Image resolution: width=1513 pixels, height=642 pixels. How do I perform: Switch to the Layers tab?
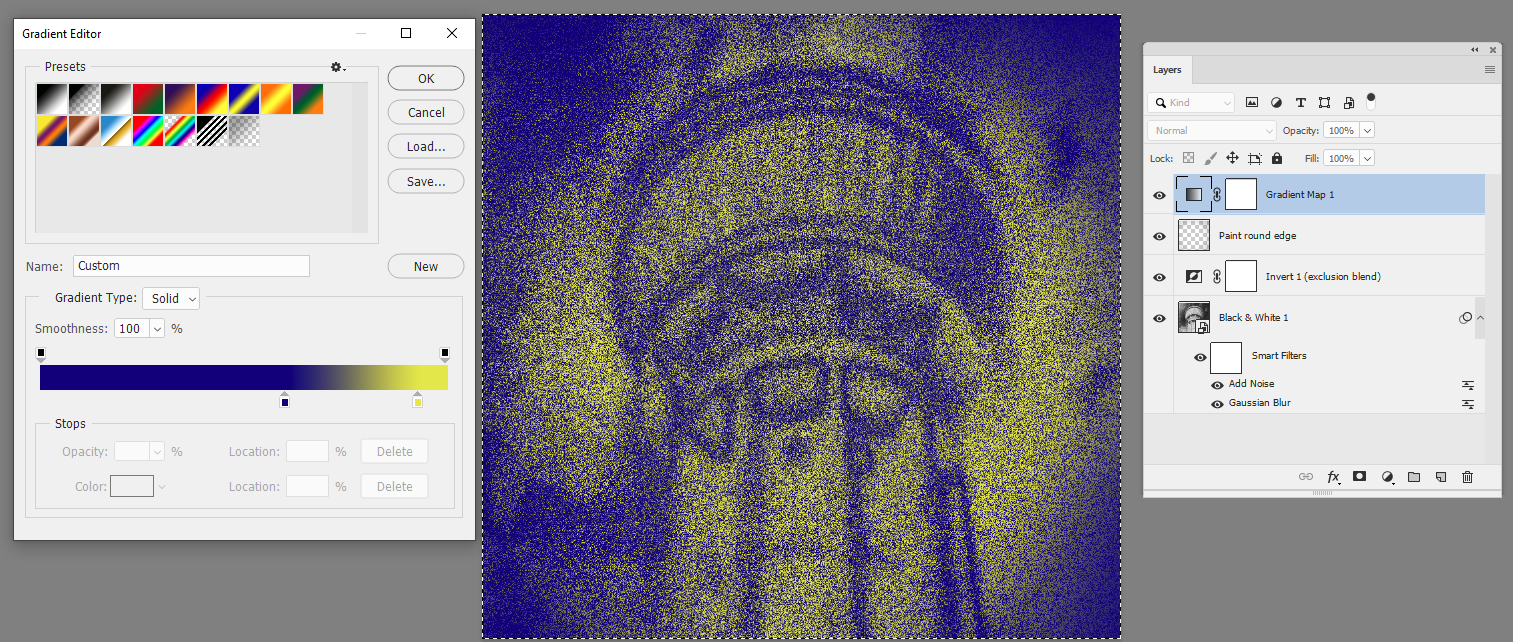[x=1167, y=70]
